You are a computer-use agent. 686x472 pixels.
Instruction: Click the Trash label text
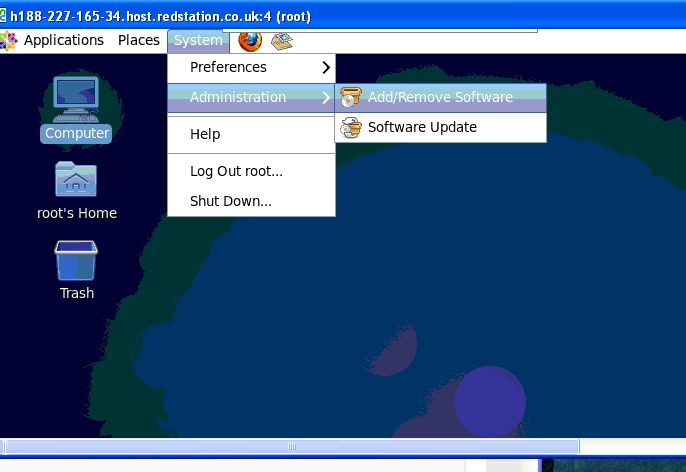pos(77,293)
